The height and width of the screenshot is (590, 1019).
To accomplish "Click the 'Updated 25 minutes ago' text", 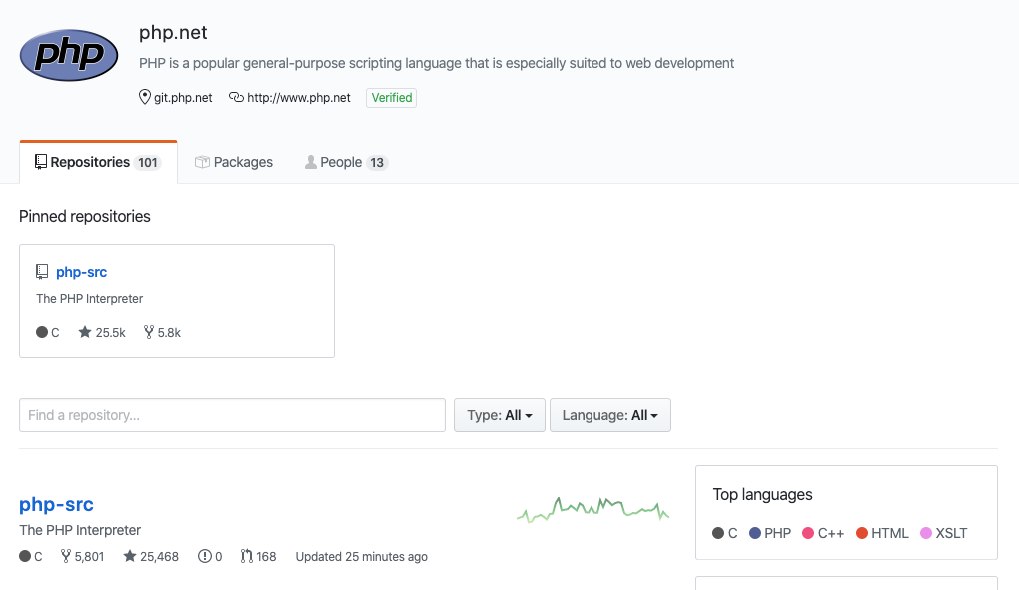I will coord(361,556).
